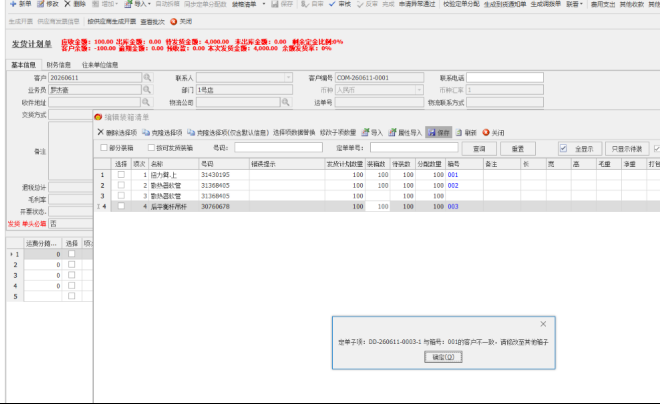Close the message dialog with X
Image resolution: width=660 pixels, height=404 pixels.
543,324
